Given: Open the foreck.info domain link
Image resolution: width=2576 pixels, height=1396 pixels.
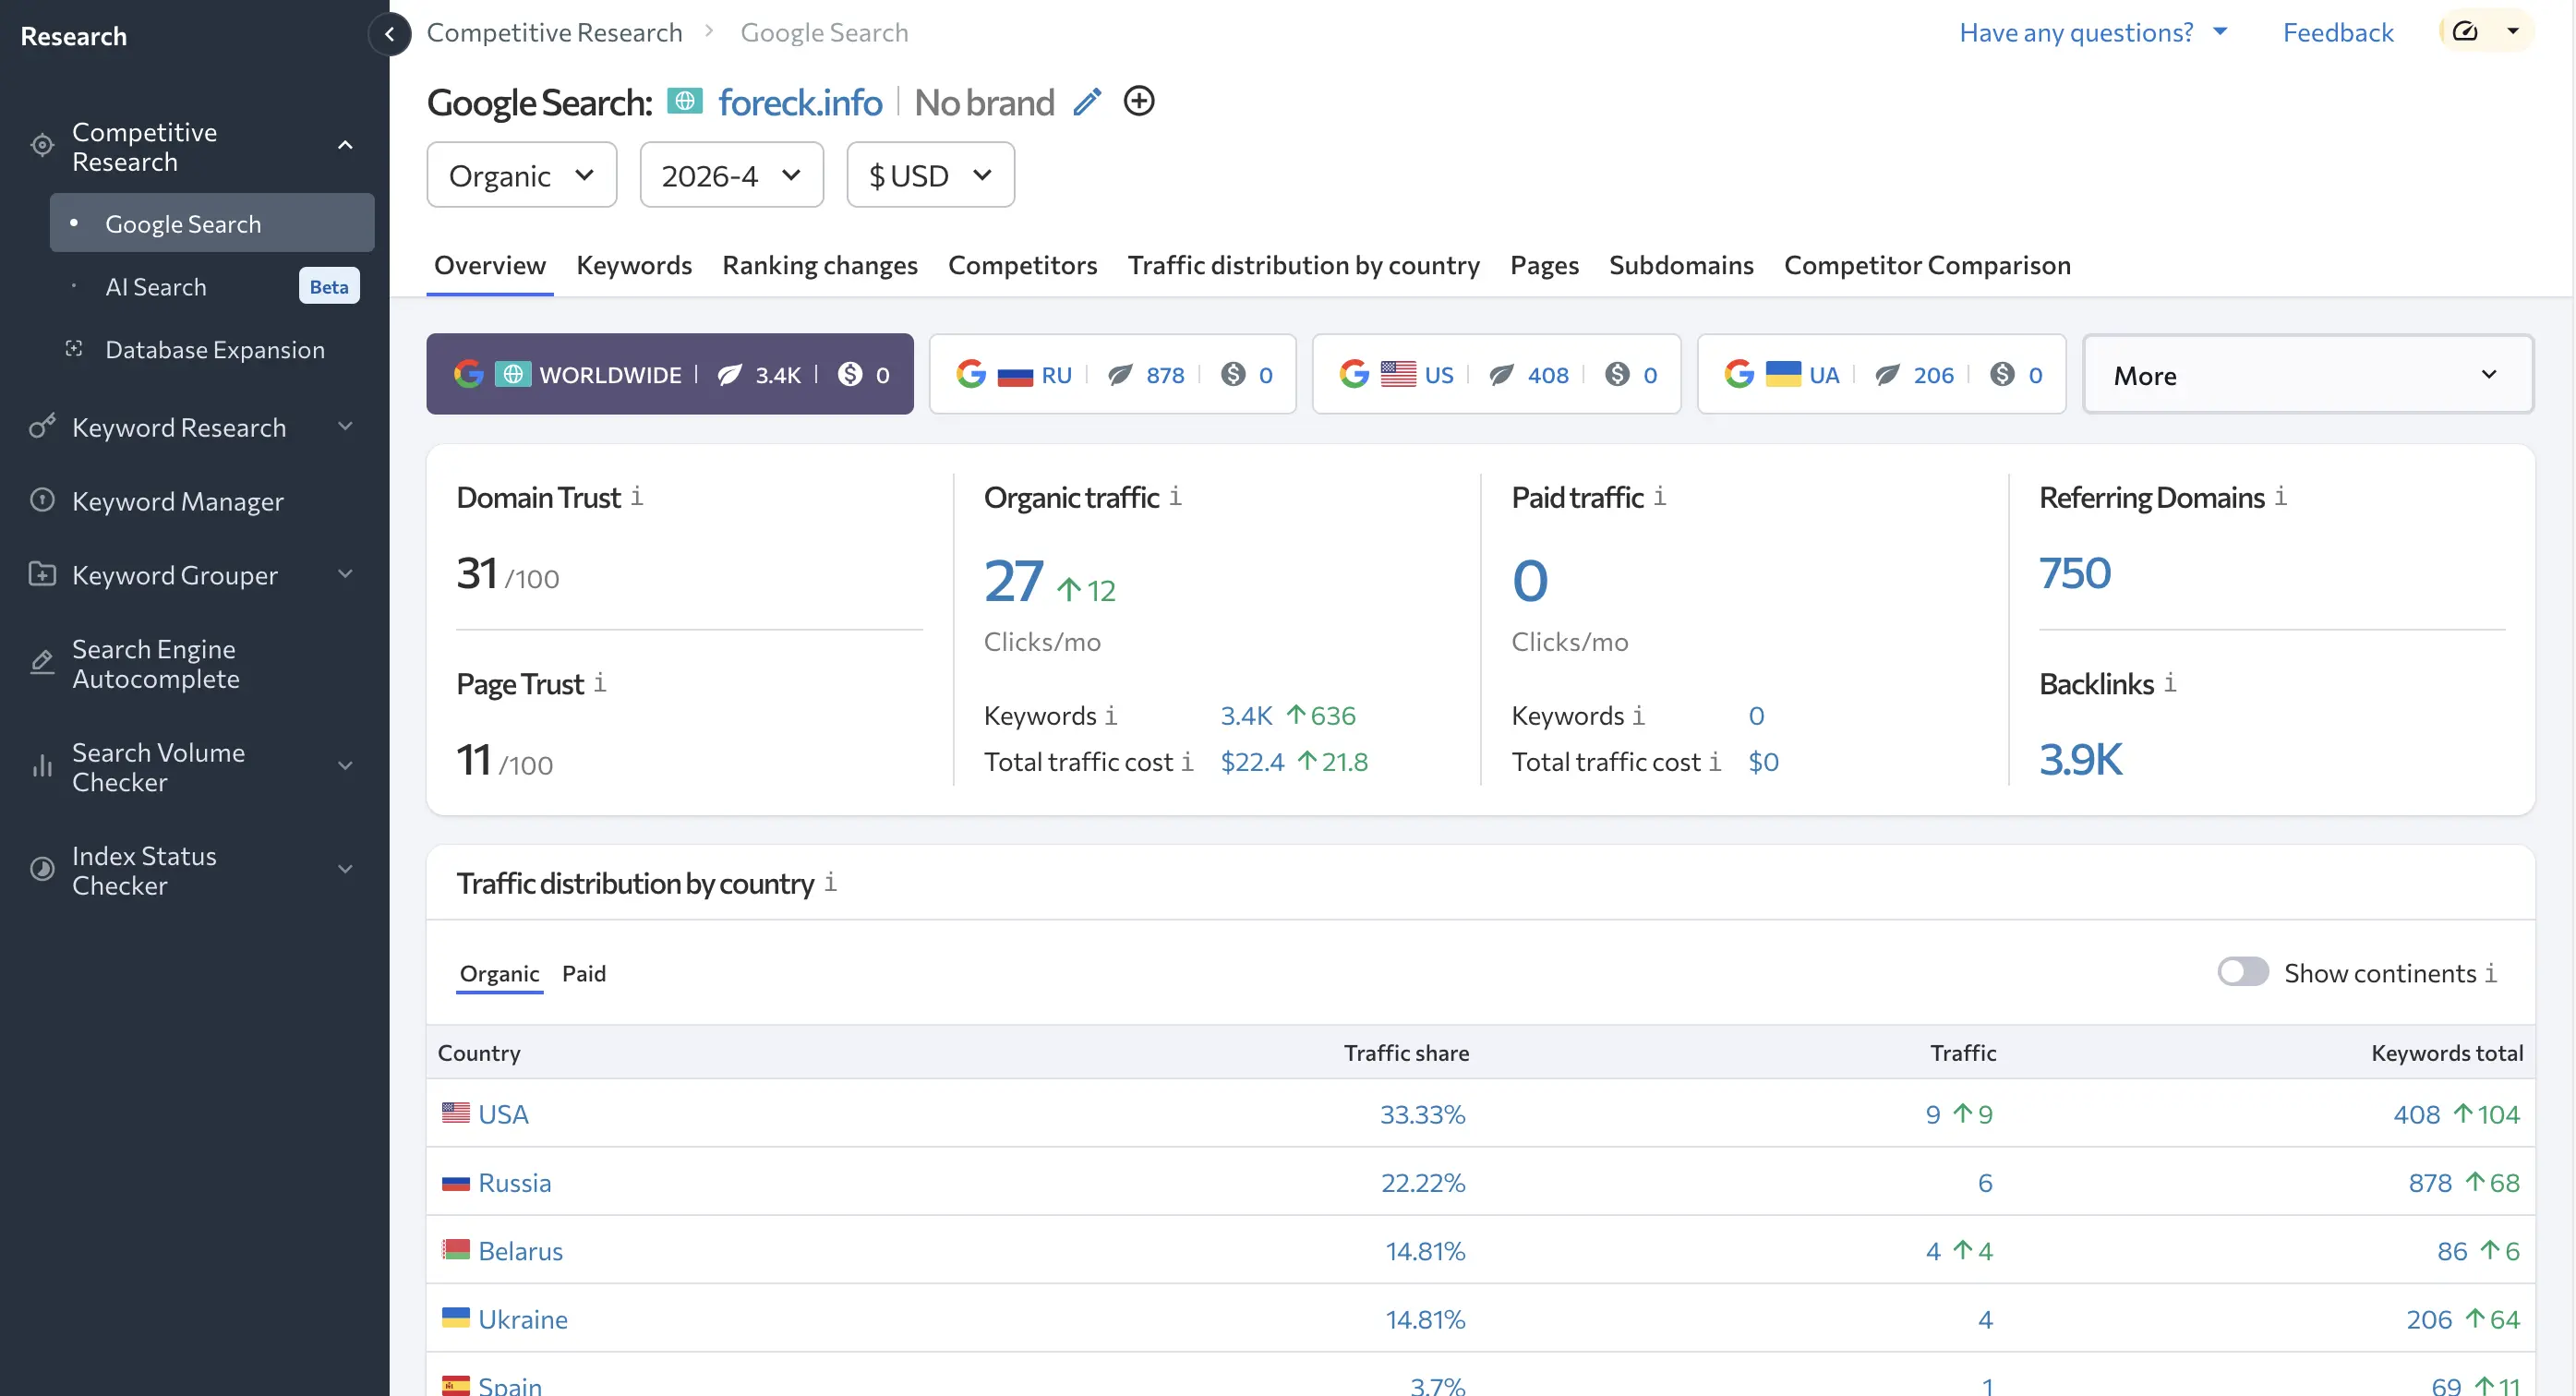Looking at the screenshot, I should 800,102.
